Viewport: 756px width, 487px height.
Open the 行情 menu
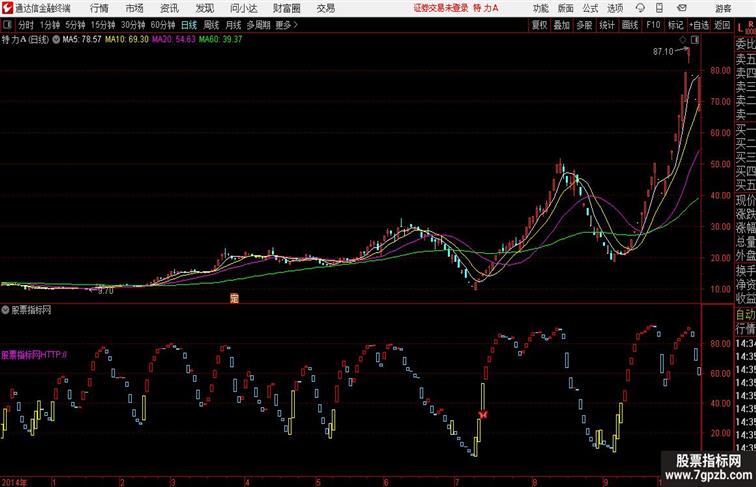coord(99,8)
